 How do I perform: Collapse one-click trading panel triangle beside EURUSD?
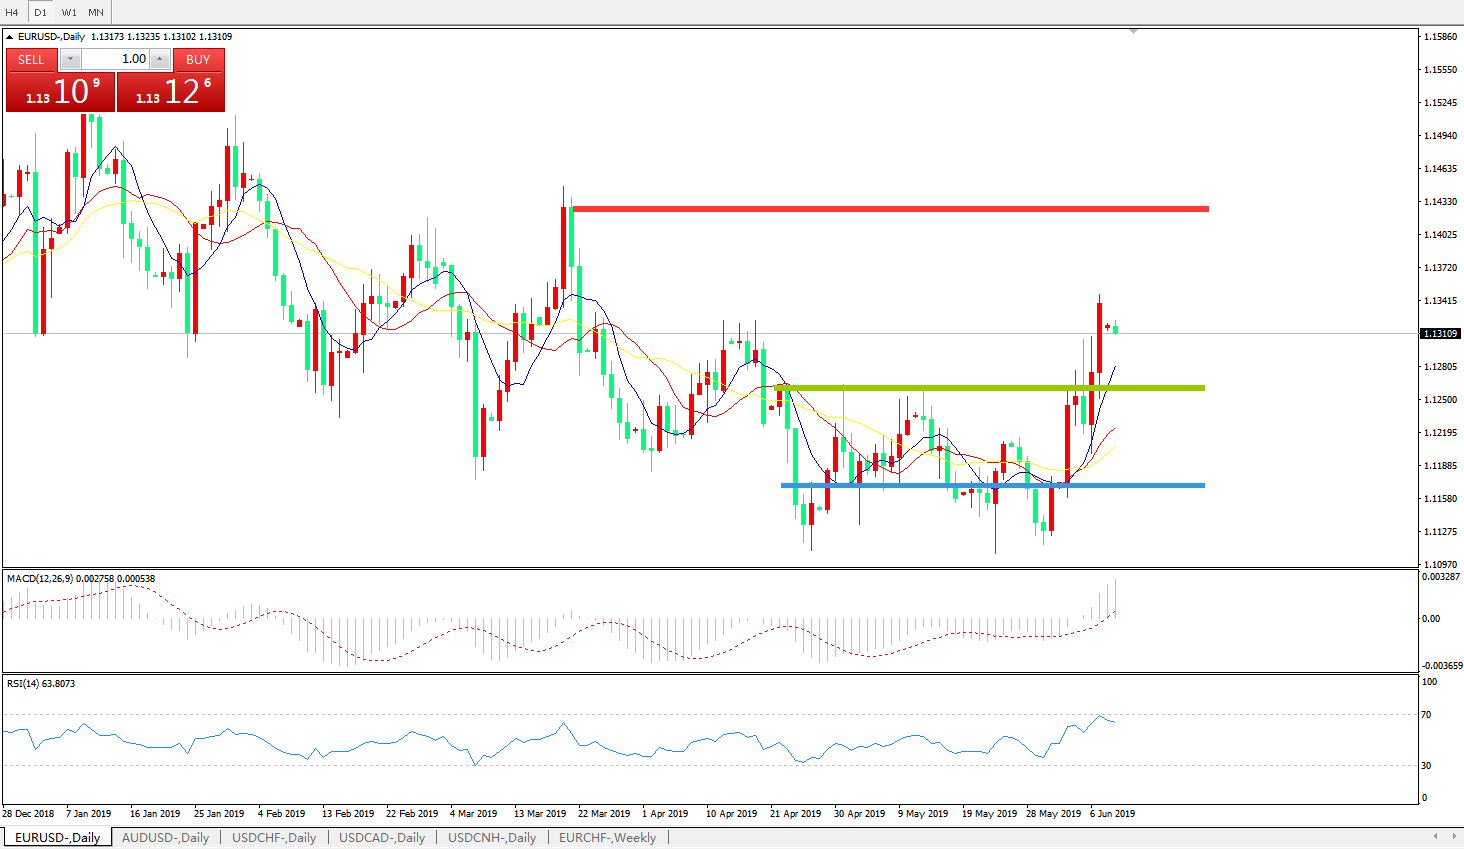[x=10, y=37]
